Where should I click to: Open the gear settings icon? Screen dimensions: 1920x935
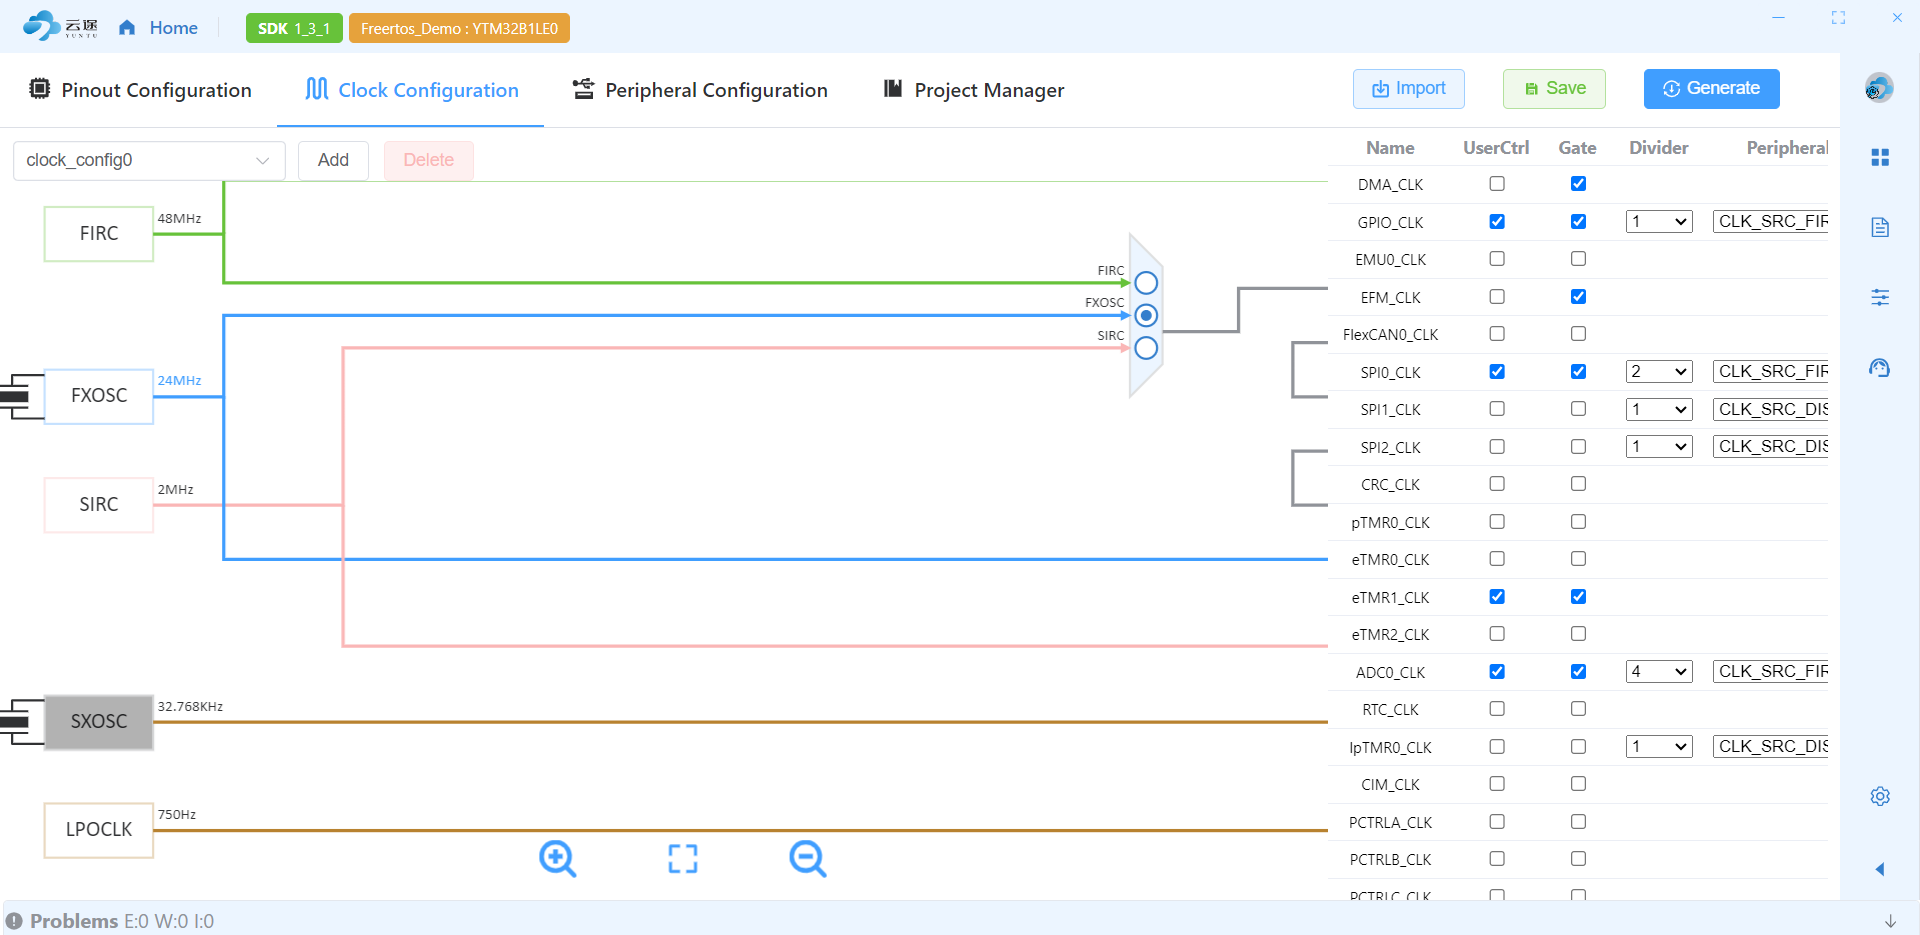1880,796
